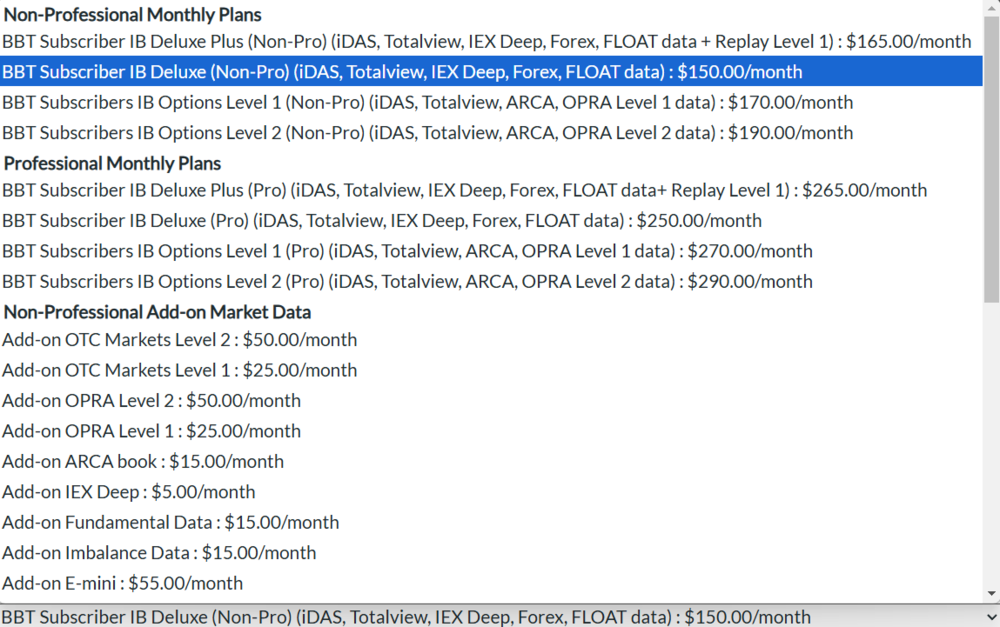Select IB Options Level 1 (Pro) plan
Screen dimensions: 1000x627
pyautogui.click(x=407, y=251)
